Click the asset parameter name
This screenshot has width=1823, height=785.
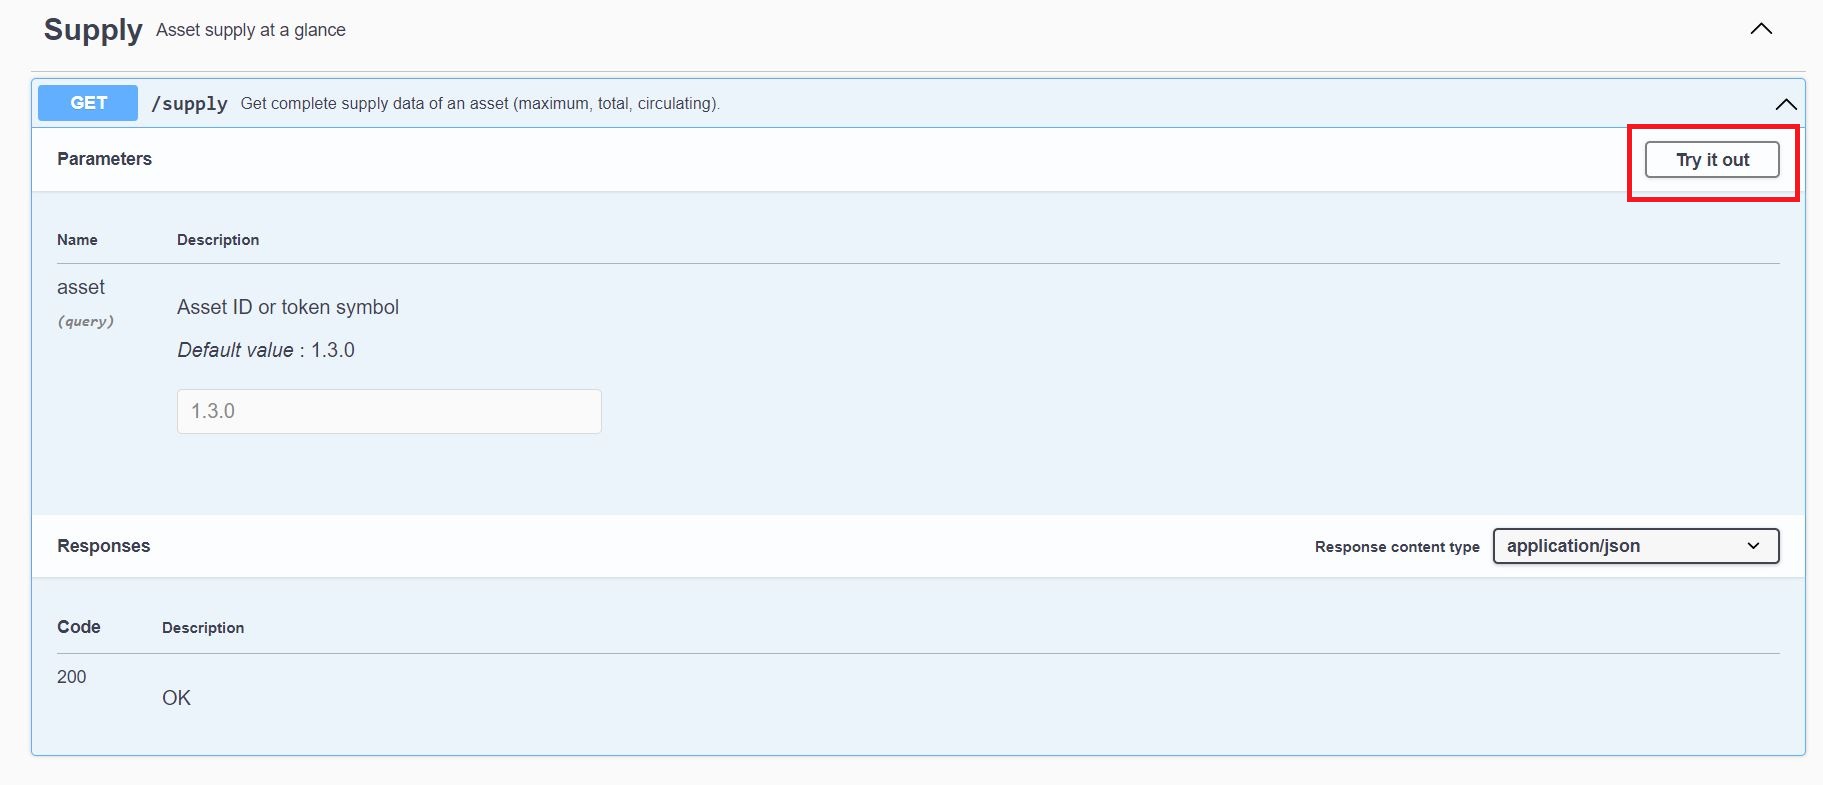[81, 288]
